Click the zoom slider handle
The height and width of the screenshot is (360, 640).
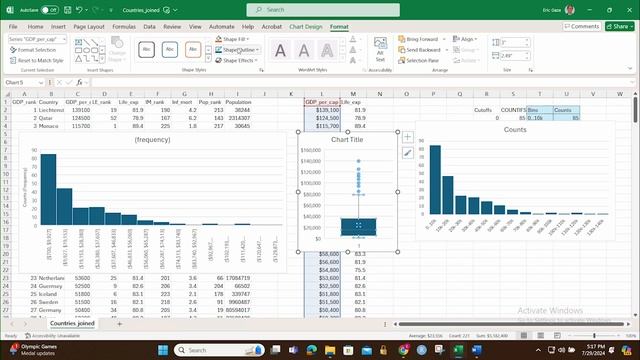tap(594, 336)
